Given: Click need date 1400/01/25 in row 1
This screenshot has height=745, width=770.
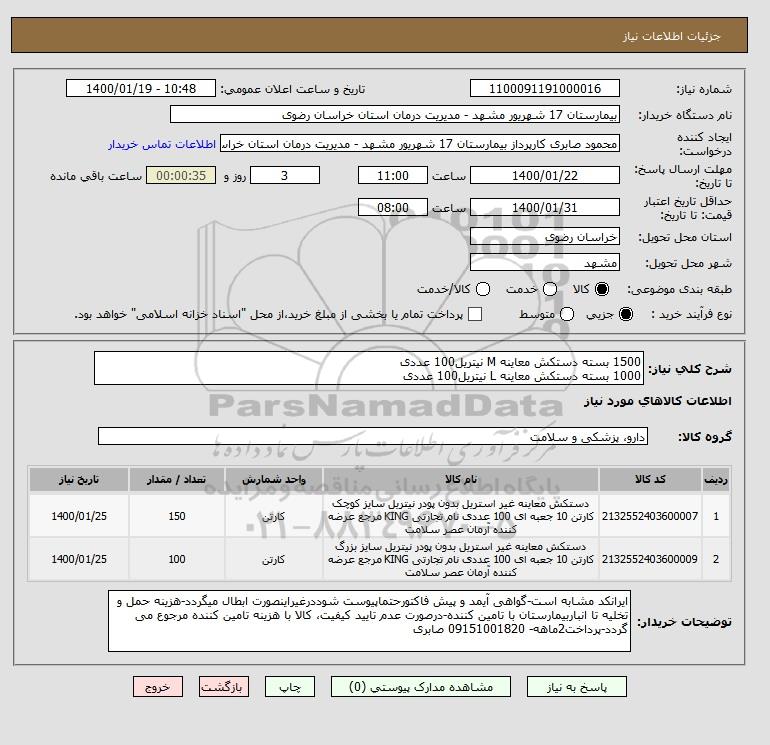Looking at the screenshot, I should (79, 516).
